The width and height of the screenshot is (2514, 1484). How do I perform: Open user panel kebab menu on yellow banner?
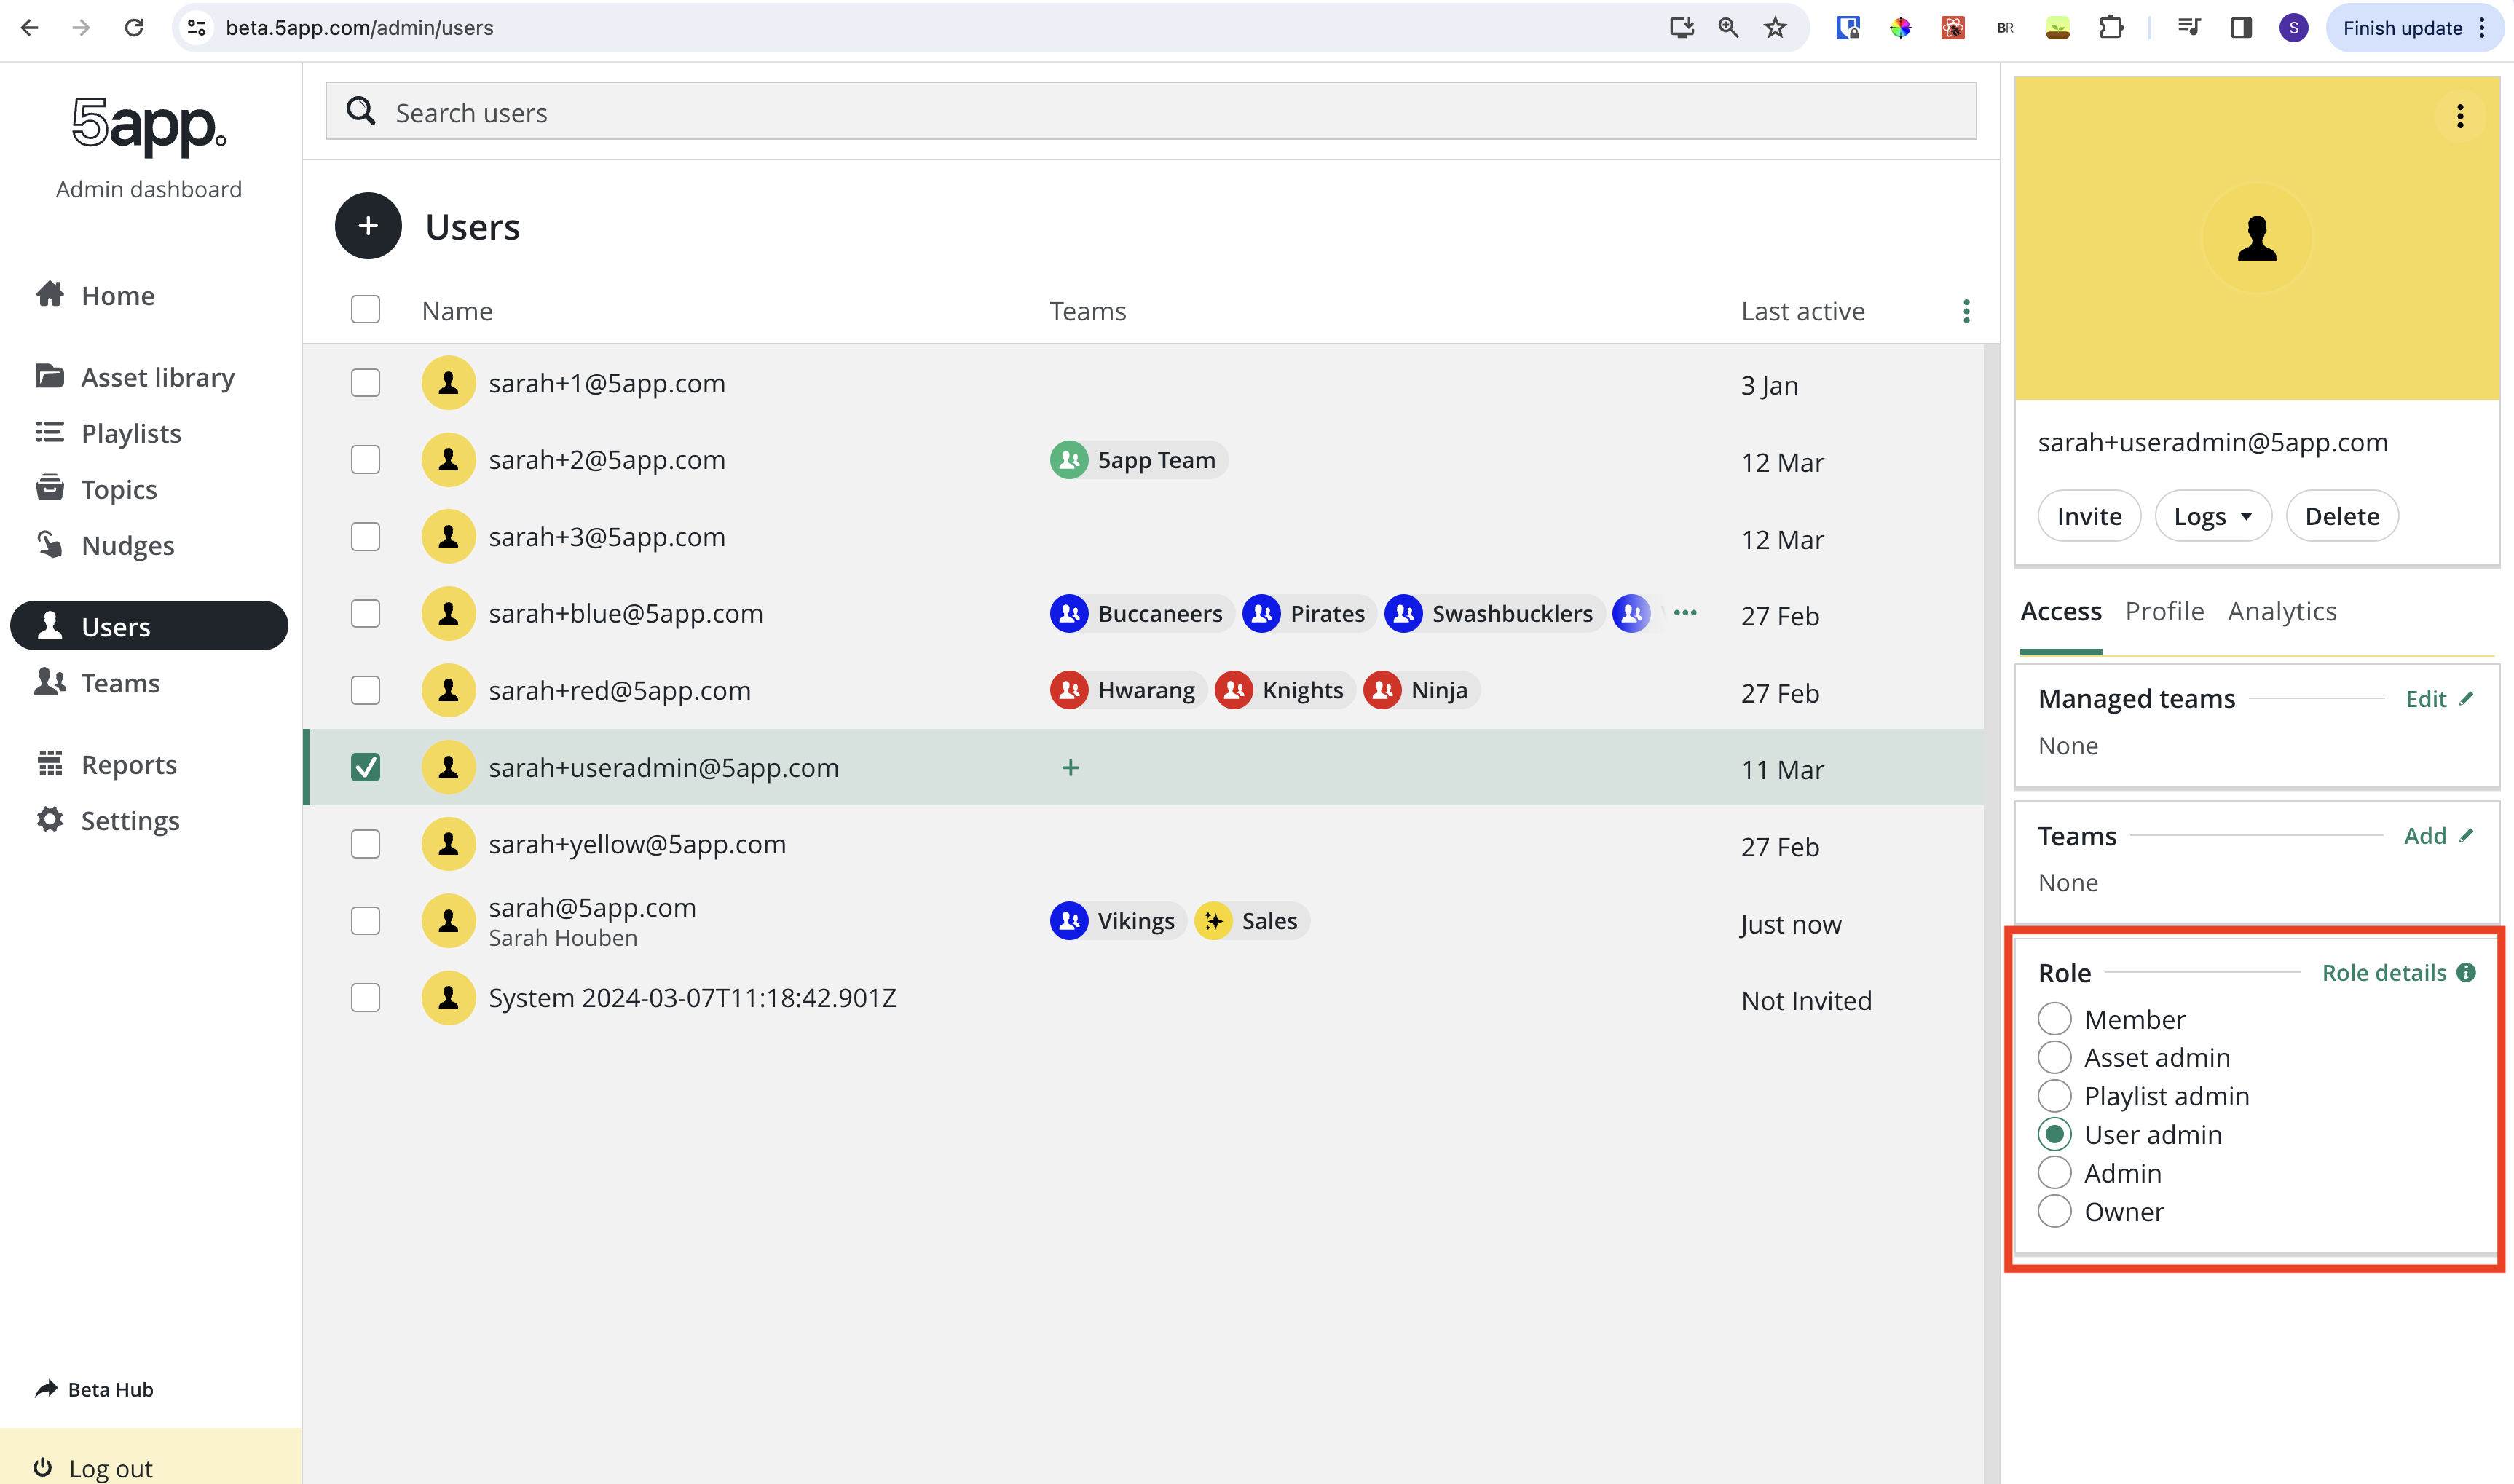(x=2460, y=116)
